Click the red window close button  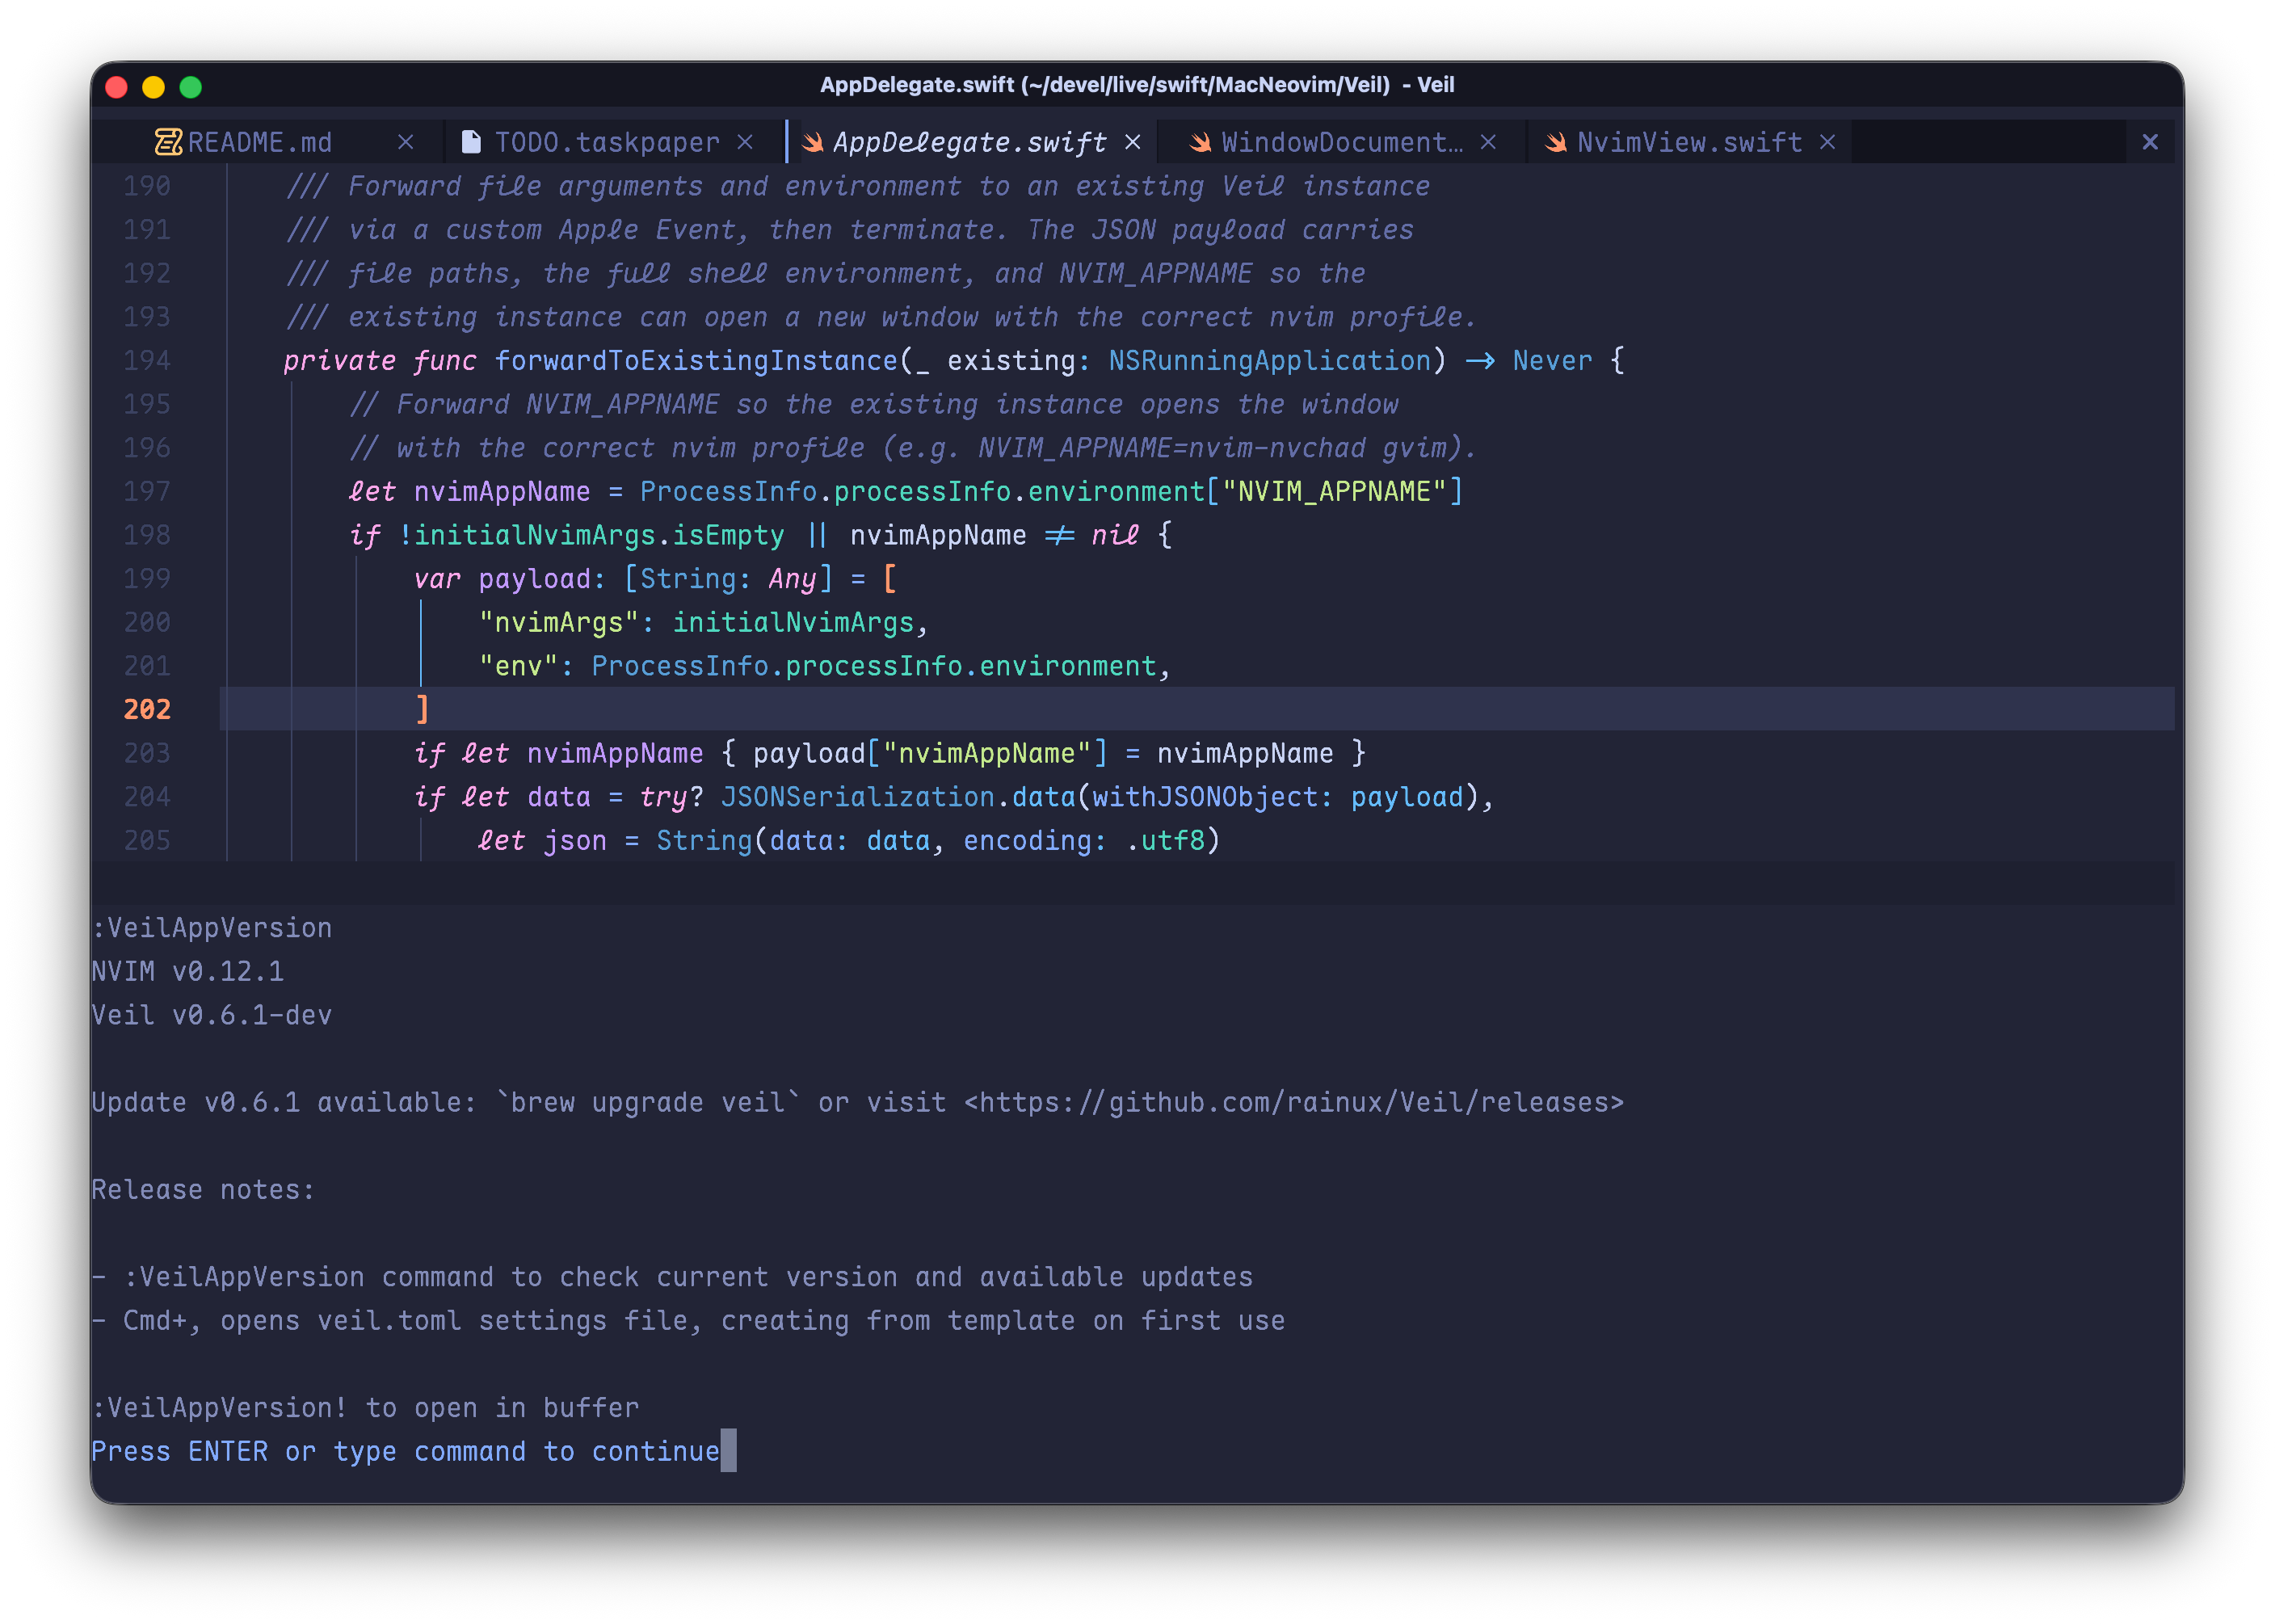click(116, 87)
